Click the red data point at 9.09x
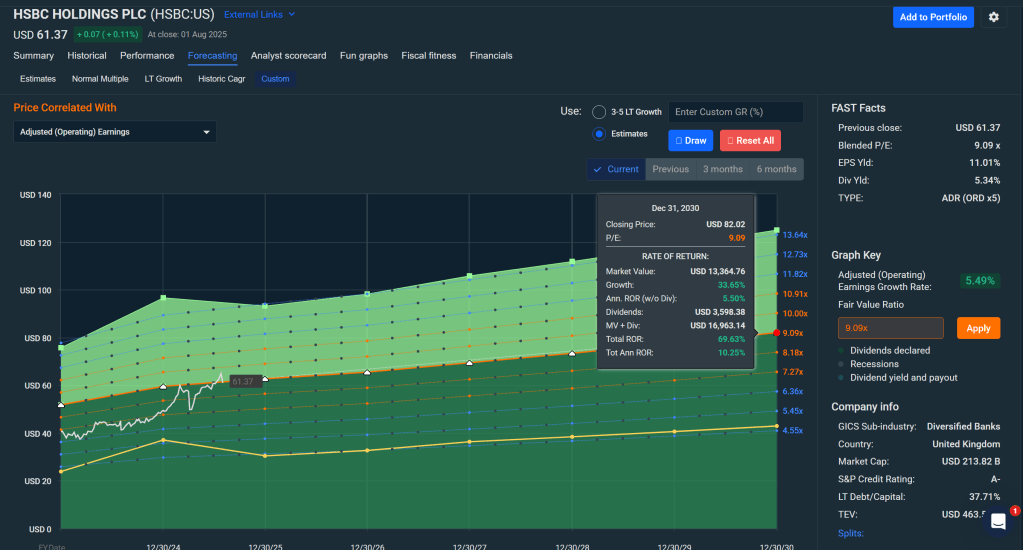Image resolution: width=1023 pixels, height=550 pixels. [776, 333]
